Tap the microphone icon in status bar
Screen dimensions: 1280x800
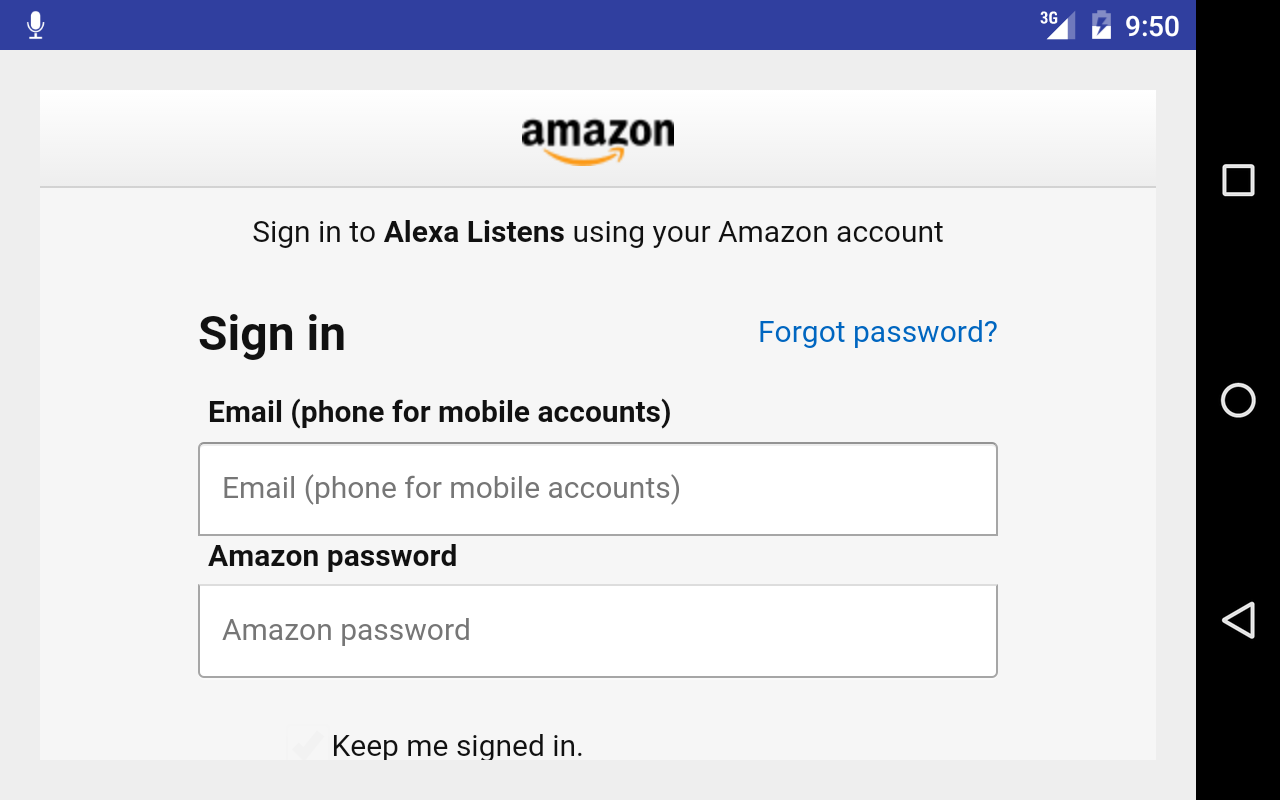(x=36, y=25)
